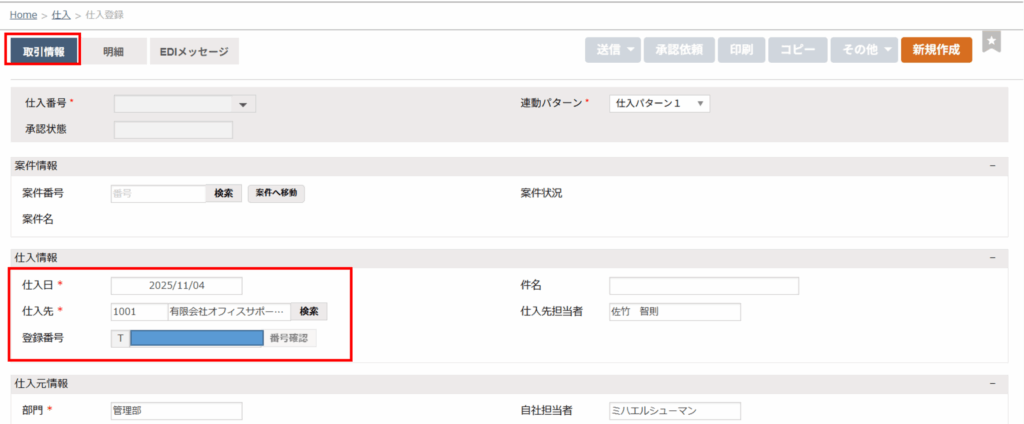The height and width of the screenshot is (424, 1024).
Task: Go to Home breadcrumb link
Action: 24,15
